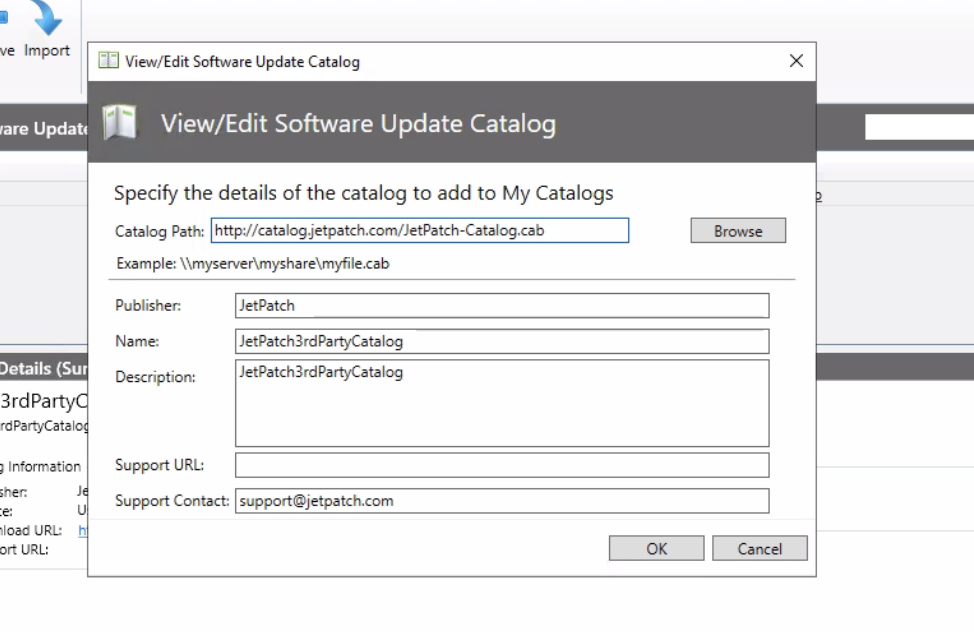The width and height of the screenshot is (974, 632).
Task: Click the search box in background window
Action: (919, 127)
